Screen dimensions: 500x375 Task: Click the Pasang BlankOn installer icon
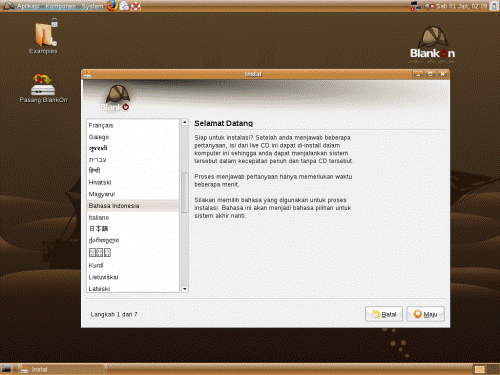pyautogui.click(x=43, y=88)
